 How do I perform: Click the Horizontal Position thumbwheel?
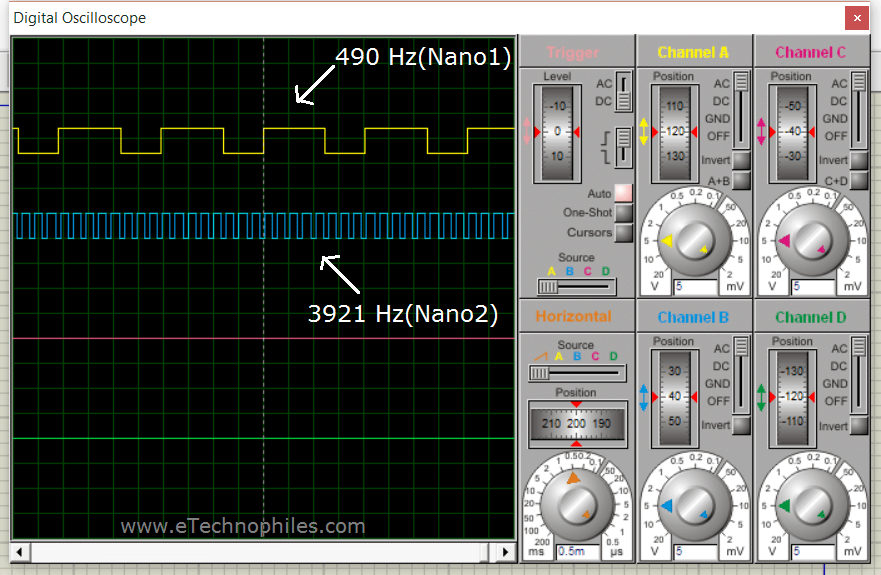(577, 424)
